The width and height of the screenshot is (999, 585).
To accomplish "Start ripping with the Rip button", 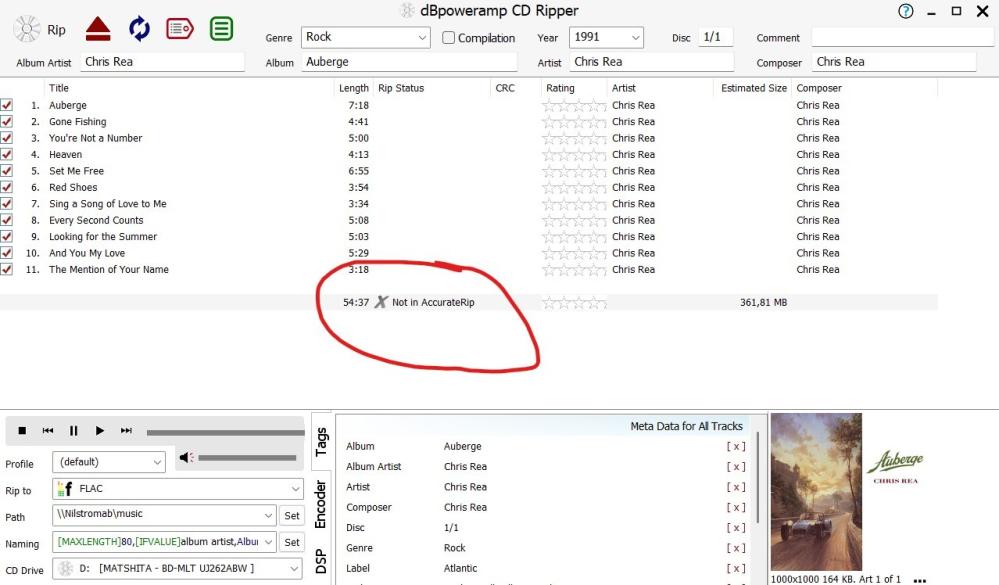I will (40, 29).
